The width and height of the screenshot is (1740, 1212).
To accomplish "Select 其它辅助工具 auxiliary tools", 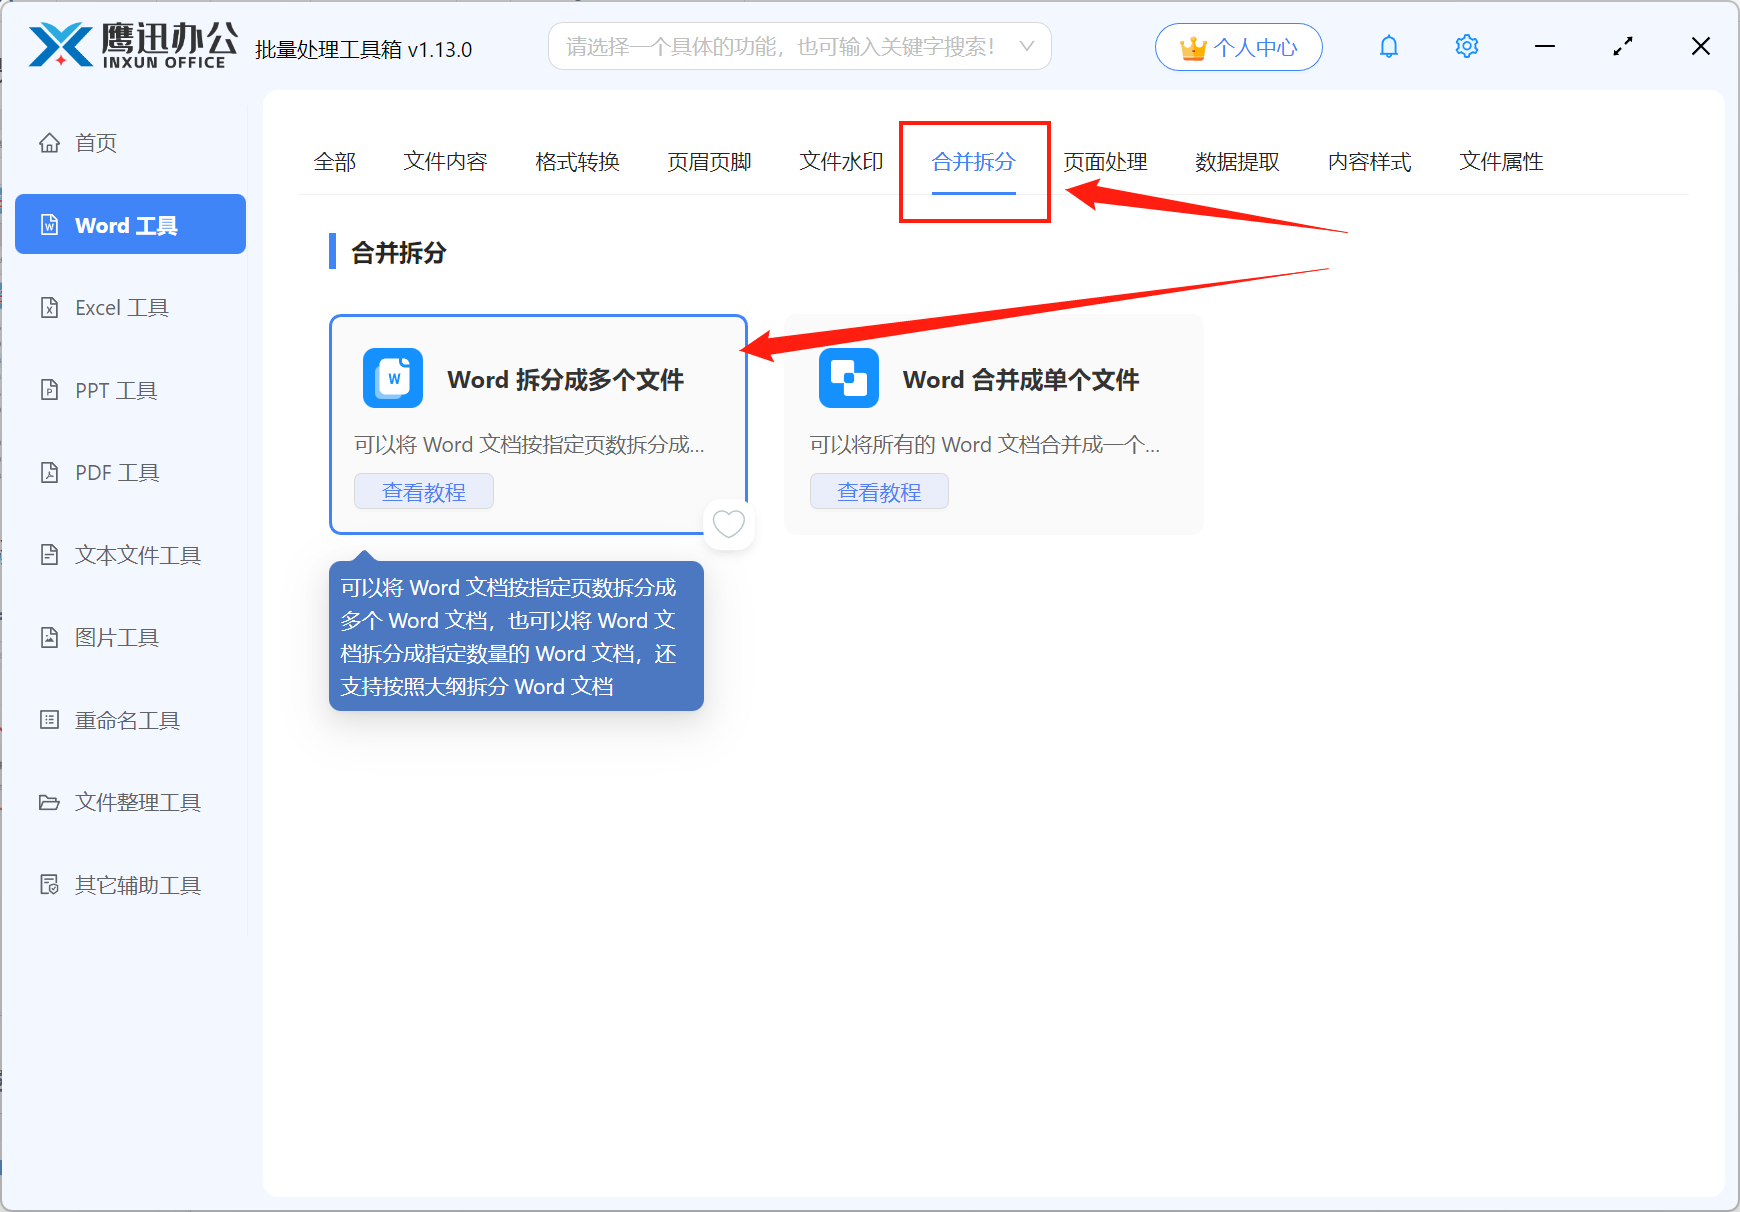I will point(137,884).
